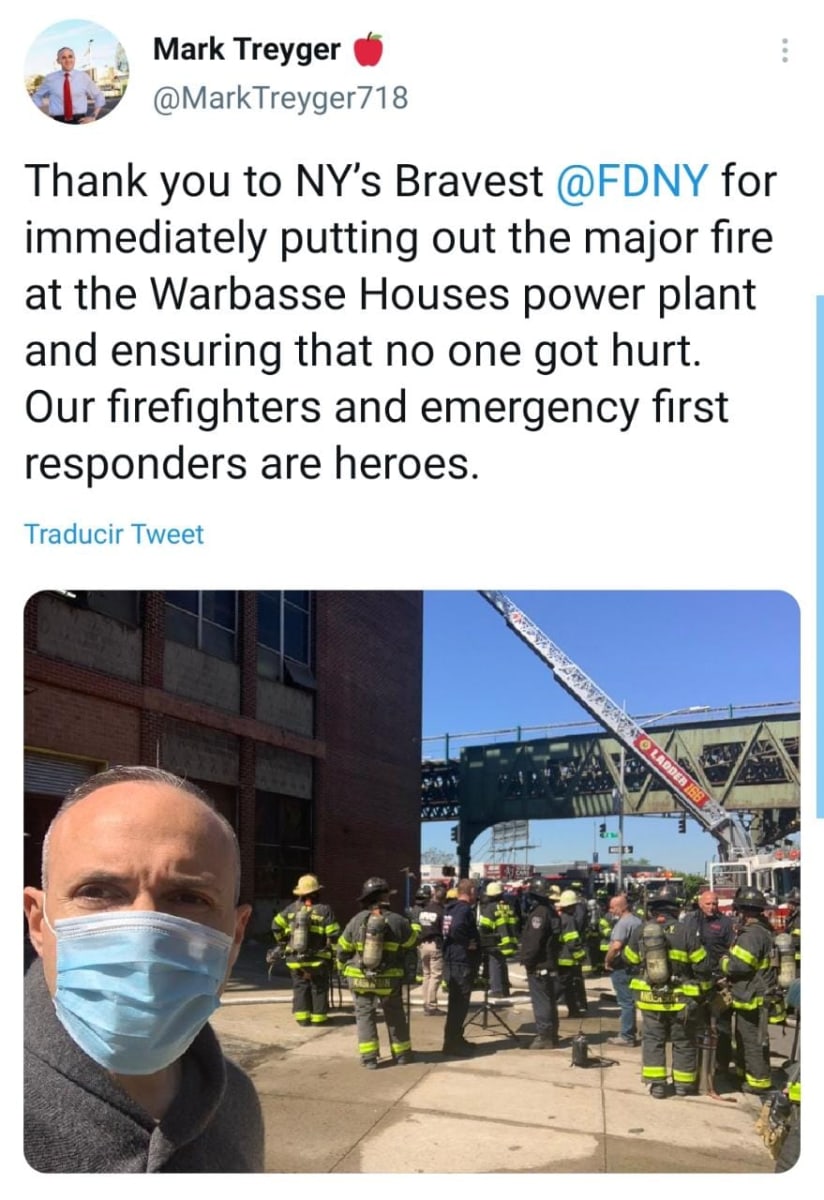
Task: Open the @FDNY mention link
Action: (630, 182)
